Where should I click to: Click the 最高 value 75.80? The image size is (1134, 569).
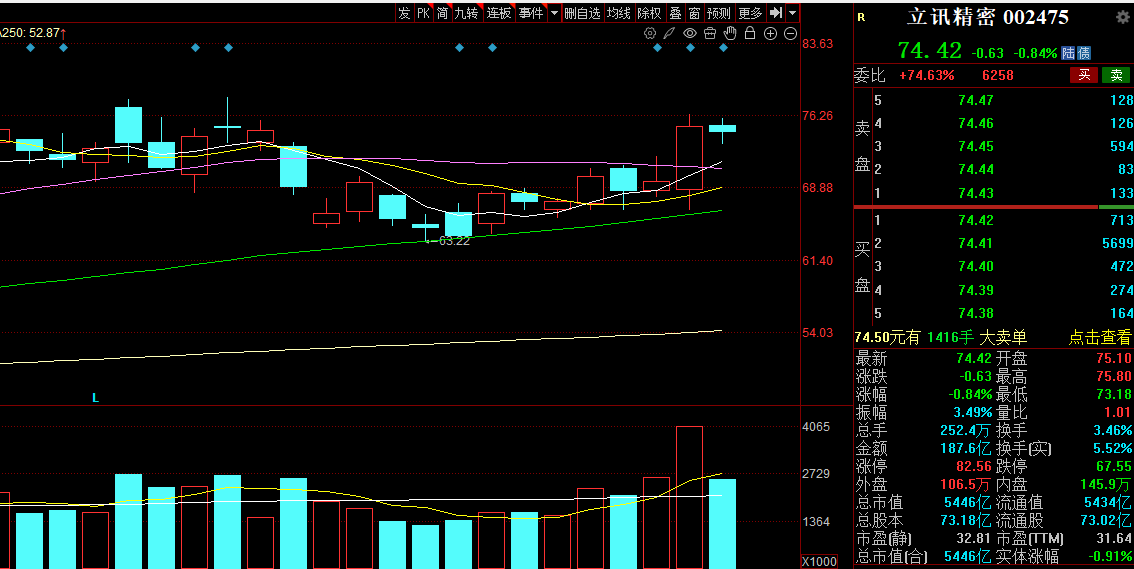(1114, 377)
